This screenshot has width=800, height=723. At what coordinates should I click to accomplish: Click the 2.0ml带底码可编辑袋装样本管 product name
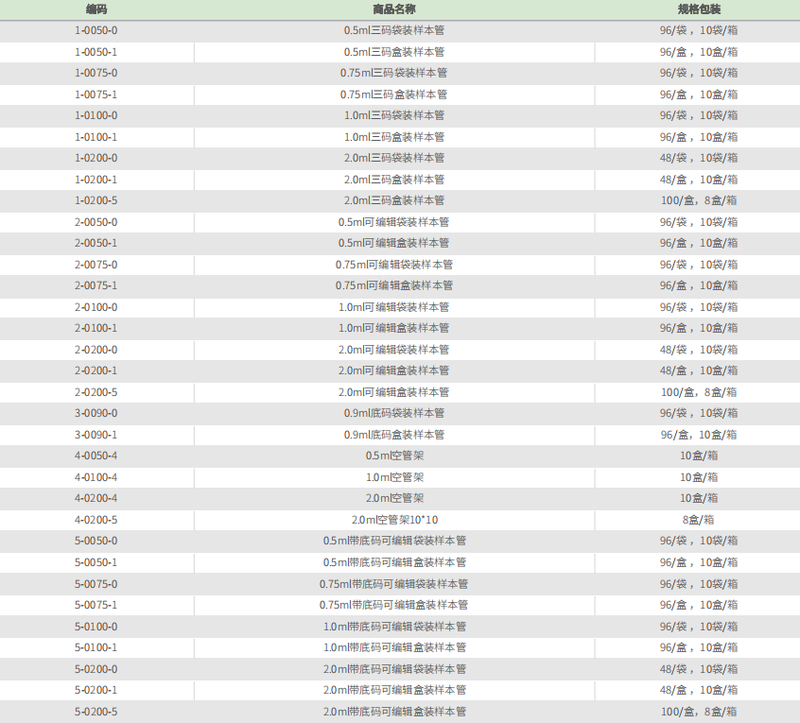pyautogui.click(x=394, y=669)
